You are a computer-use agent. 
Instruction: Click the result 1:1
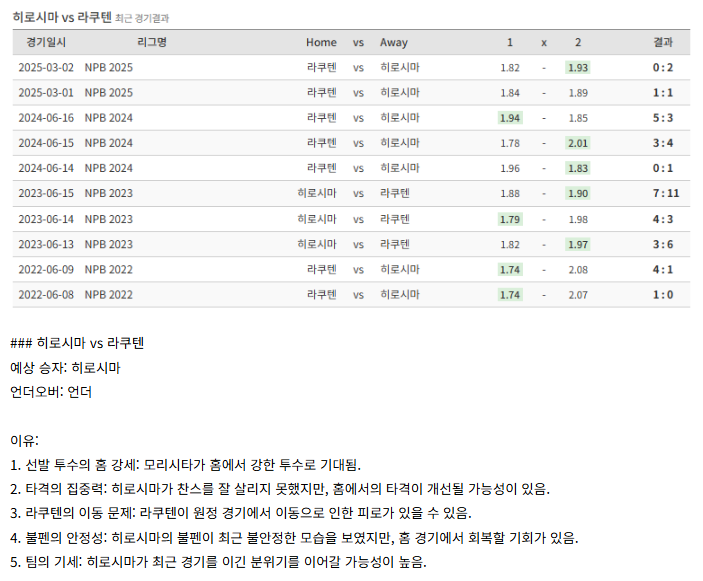[663, 92]
